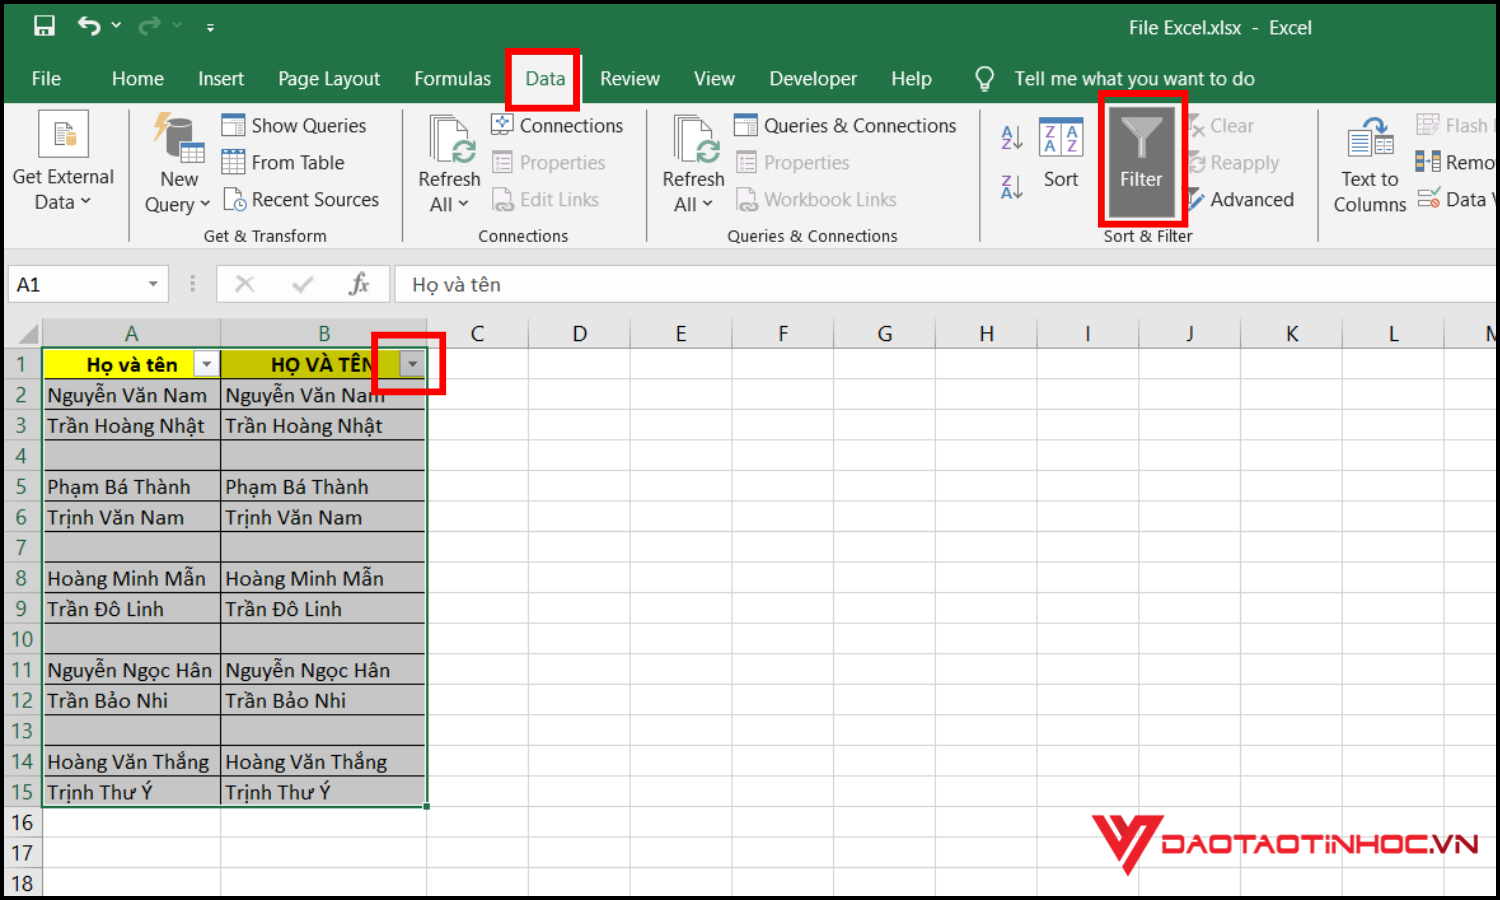
Task: Select the column D header
Action: click(579, 333)
